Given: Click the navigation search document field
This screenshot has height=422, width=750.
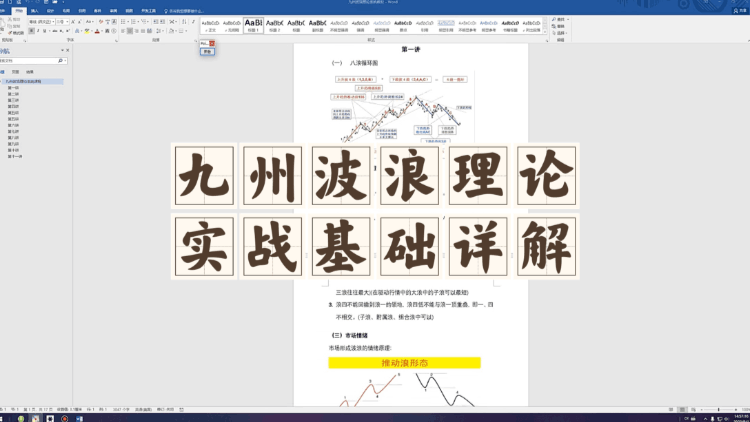Looking at the screenshot, I should pos(28,60).
